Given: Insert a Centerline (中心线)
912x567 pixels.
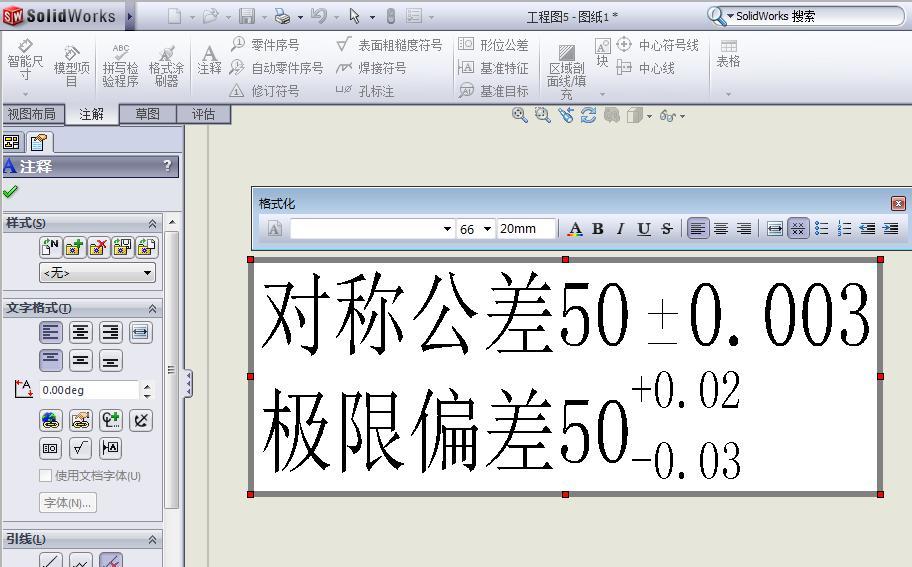Looking at the screenshot, I should 646,68.
